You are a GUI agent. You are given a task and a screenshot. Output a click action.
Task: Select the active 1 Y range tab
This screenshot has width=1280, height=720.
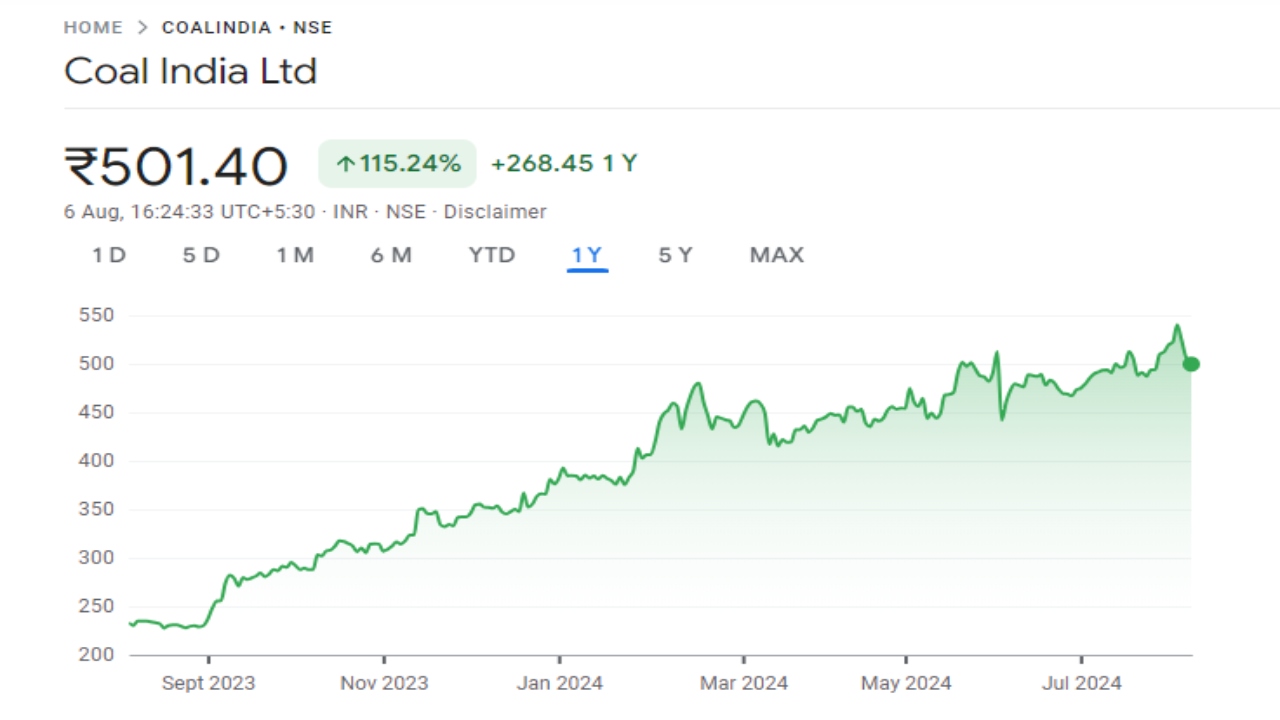tap(587, 255)
